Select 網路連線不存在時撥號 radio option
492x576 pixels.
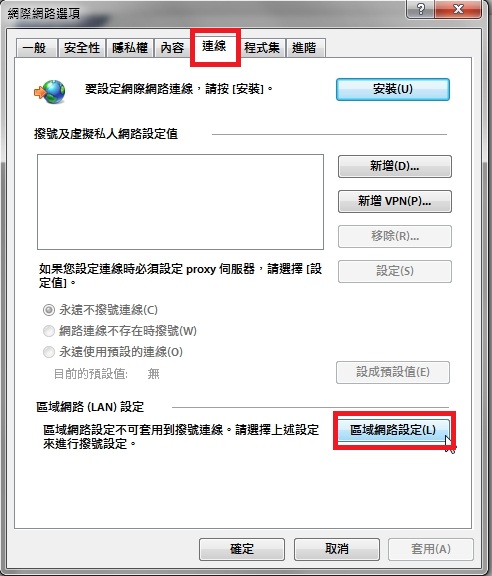(49, 331)
